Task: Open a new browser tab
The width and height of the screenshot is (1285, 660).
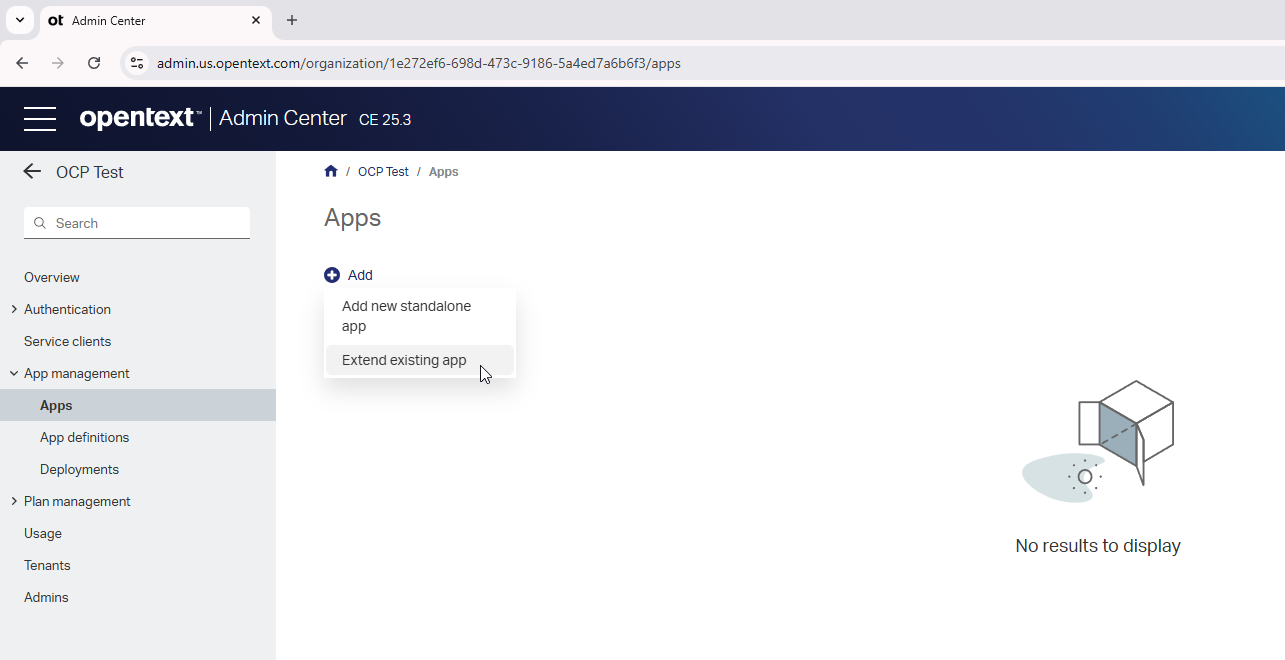Action: 292,20
